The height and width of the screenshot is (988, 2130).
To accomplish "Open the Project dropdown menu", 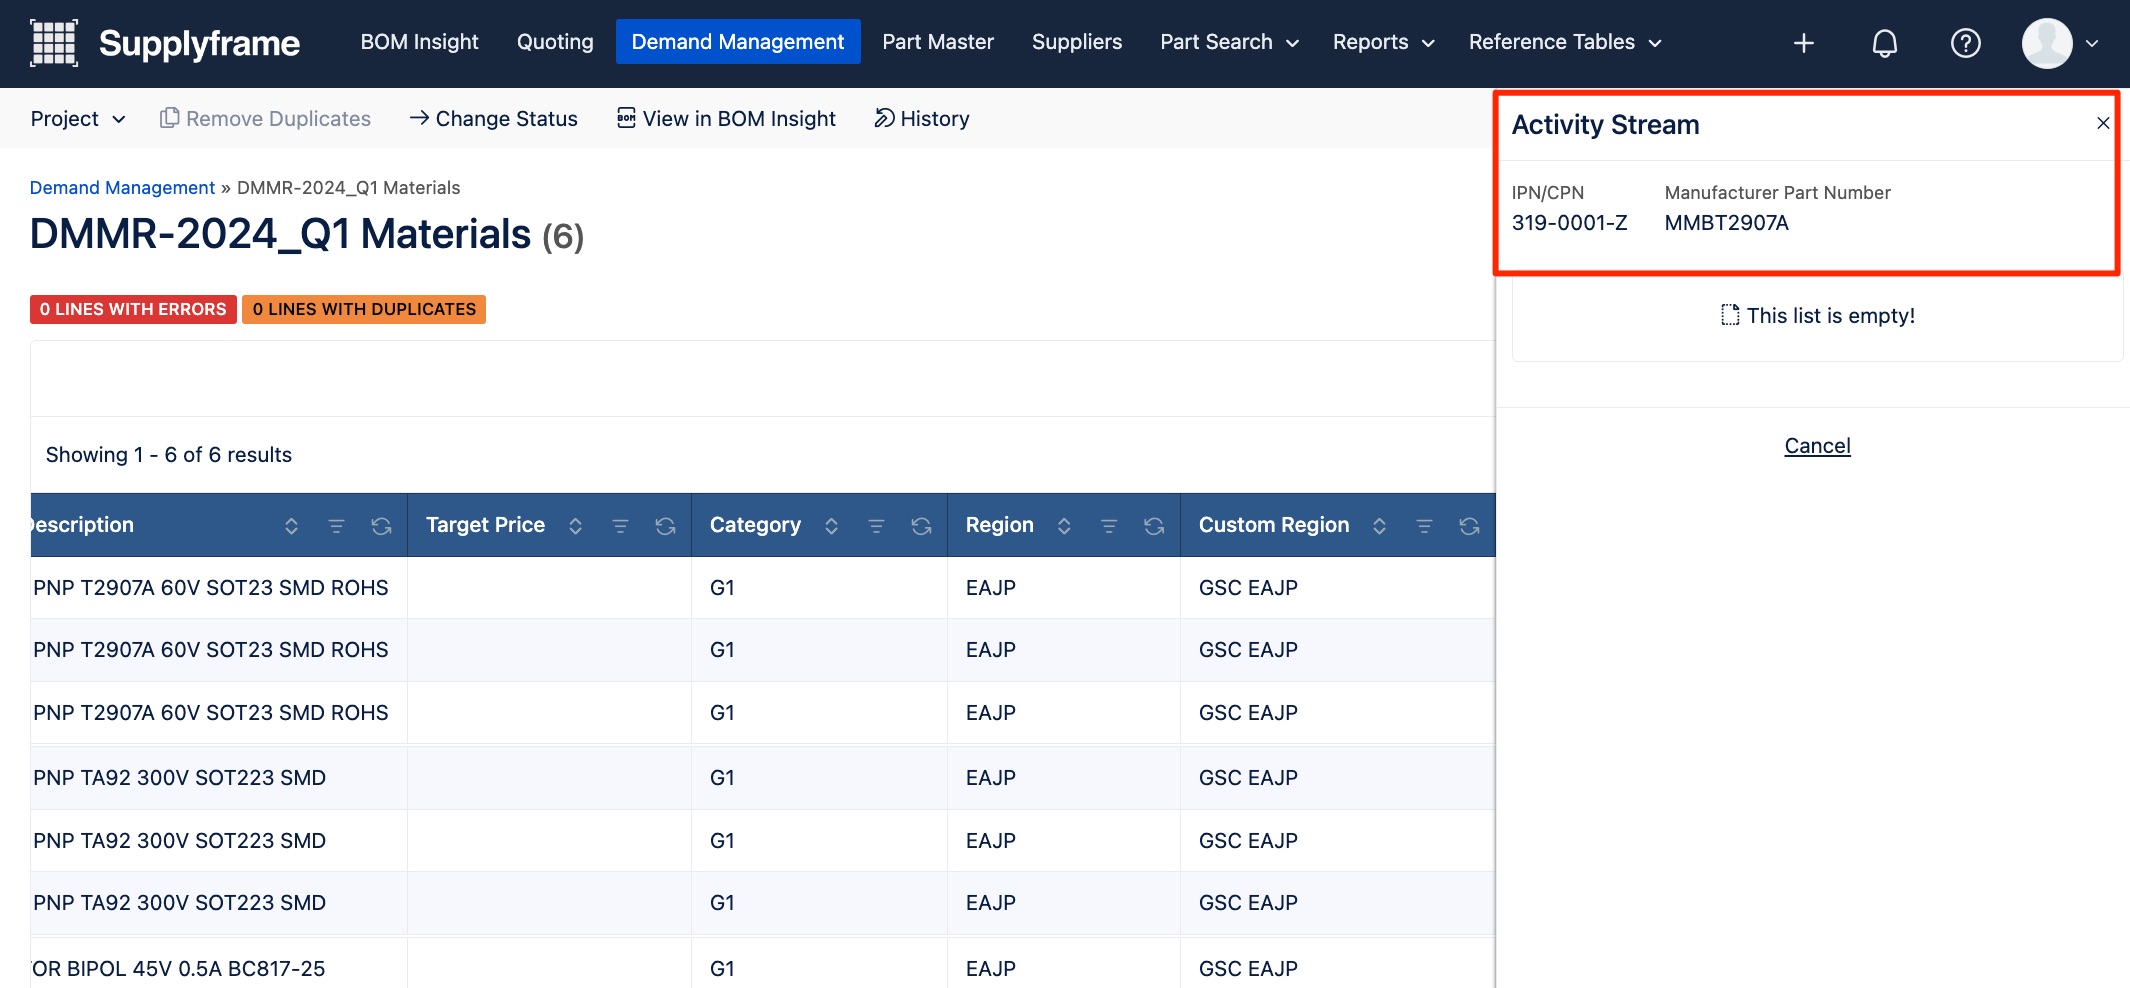I will 78,118.
